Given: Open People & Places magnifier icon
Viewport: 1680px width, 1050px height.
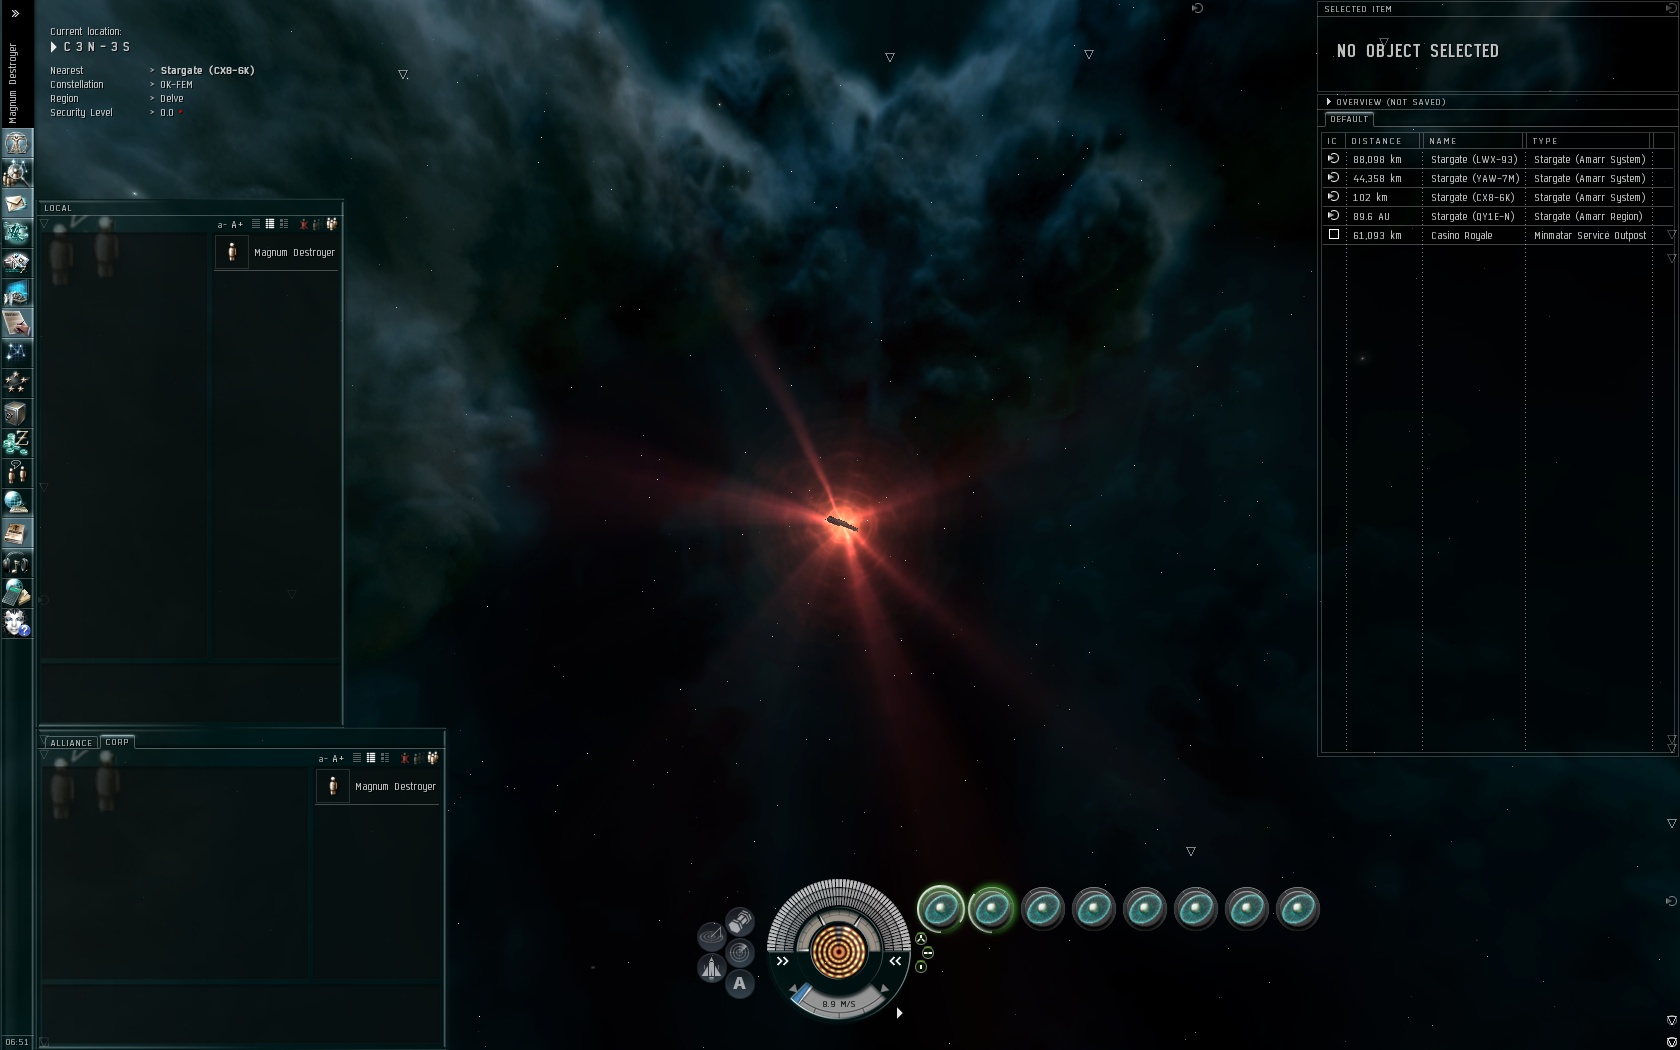Looking at the screenshot, I should point(17,173).
